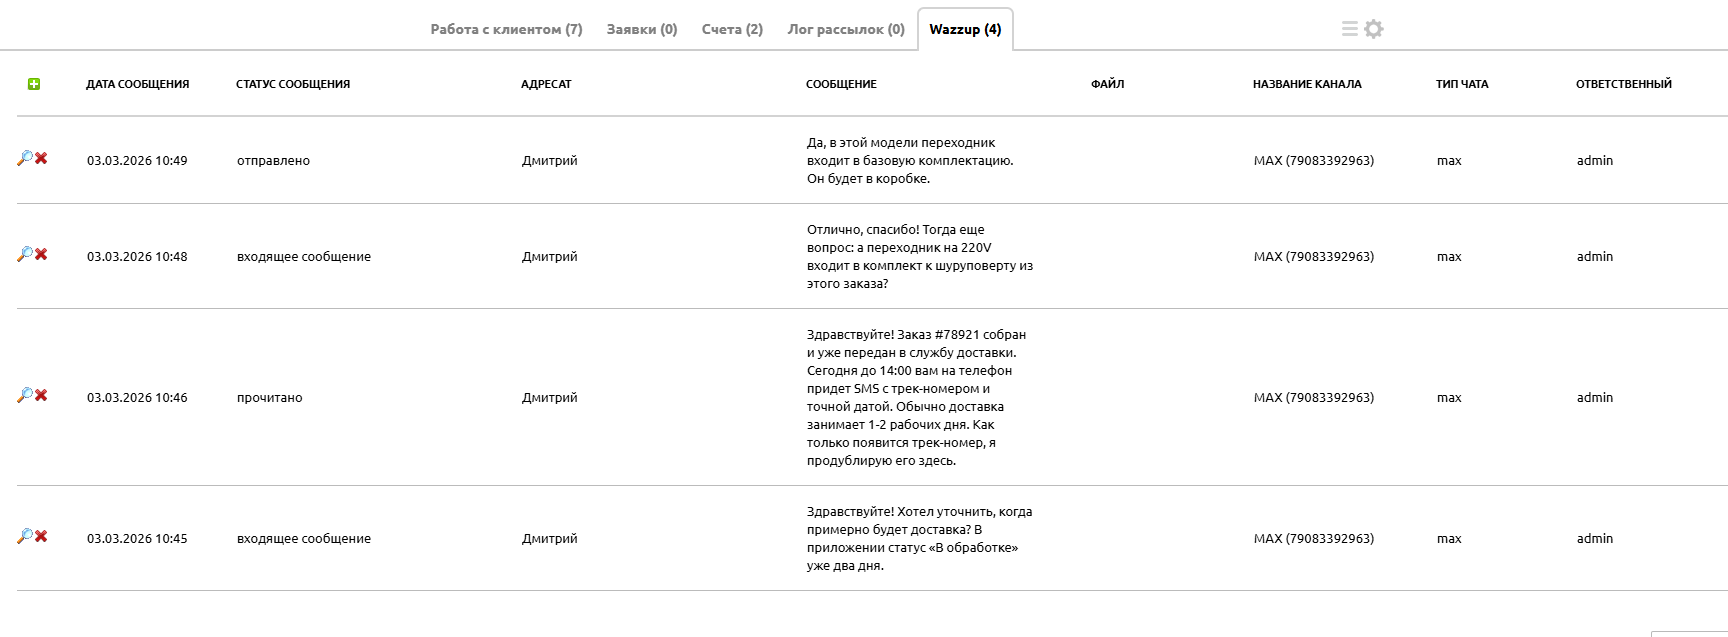The height and width of the screenshot is (637, 1728).
Task: Open magnifier for the 10:45 message
Action: pyautogui.click(x=25, y=536)
